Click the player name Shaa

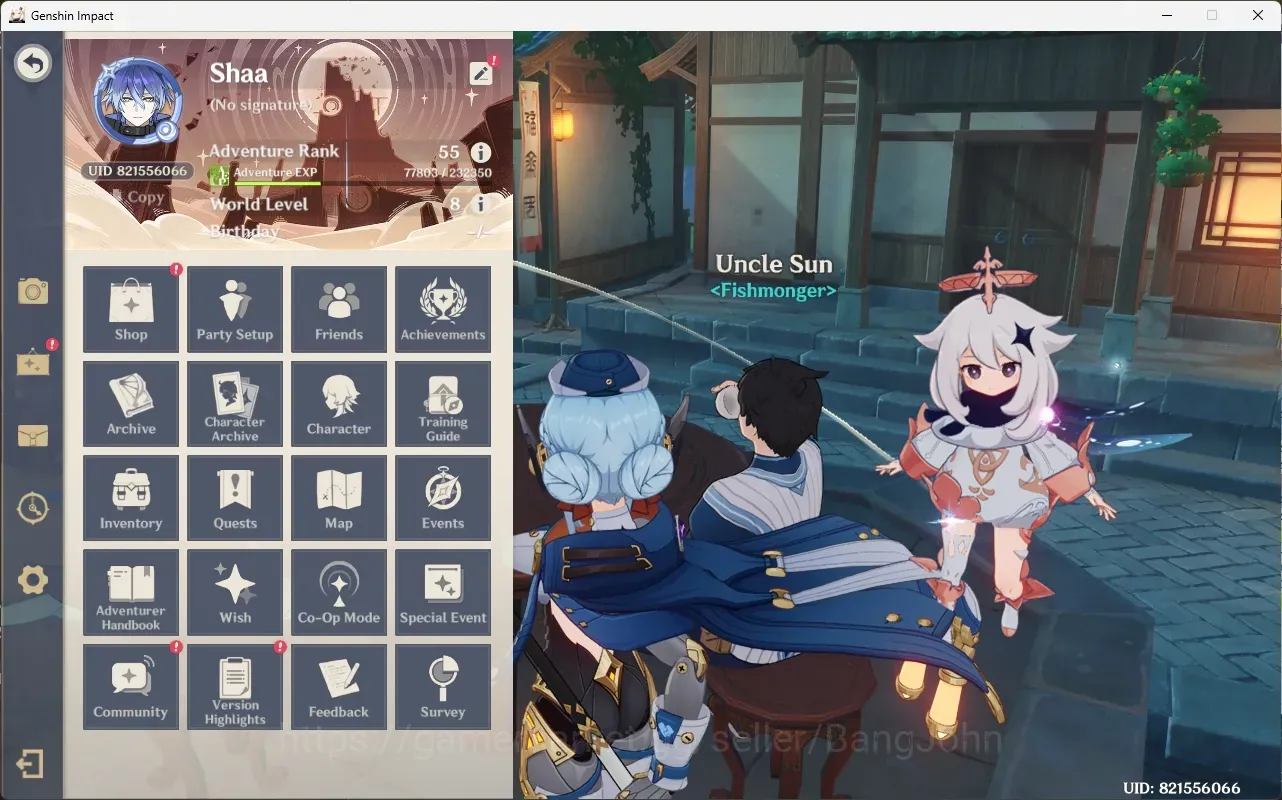click(x=239, y=74)
